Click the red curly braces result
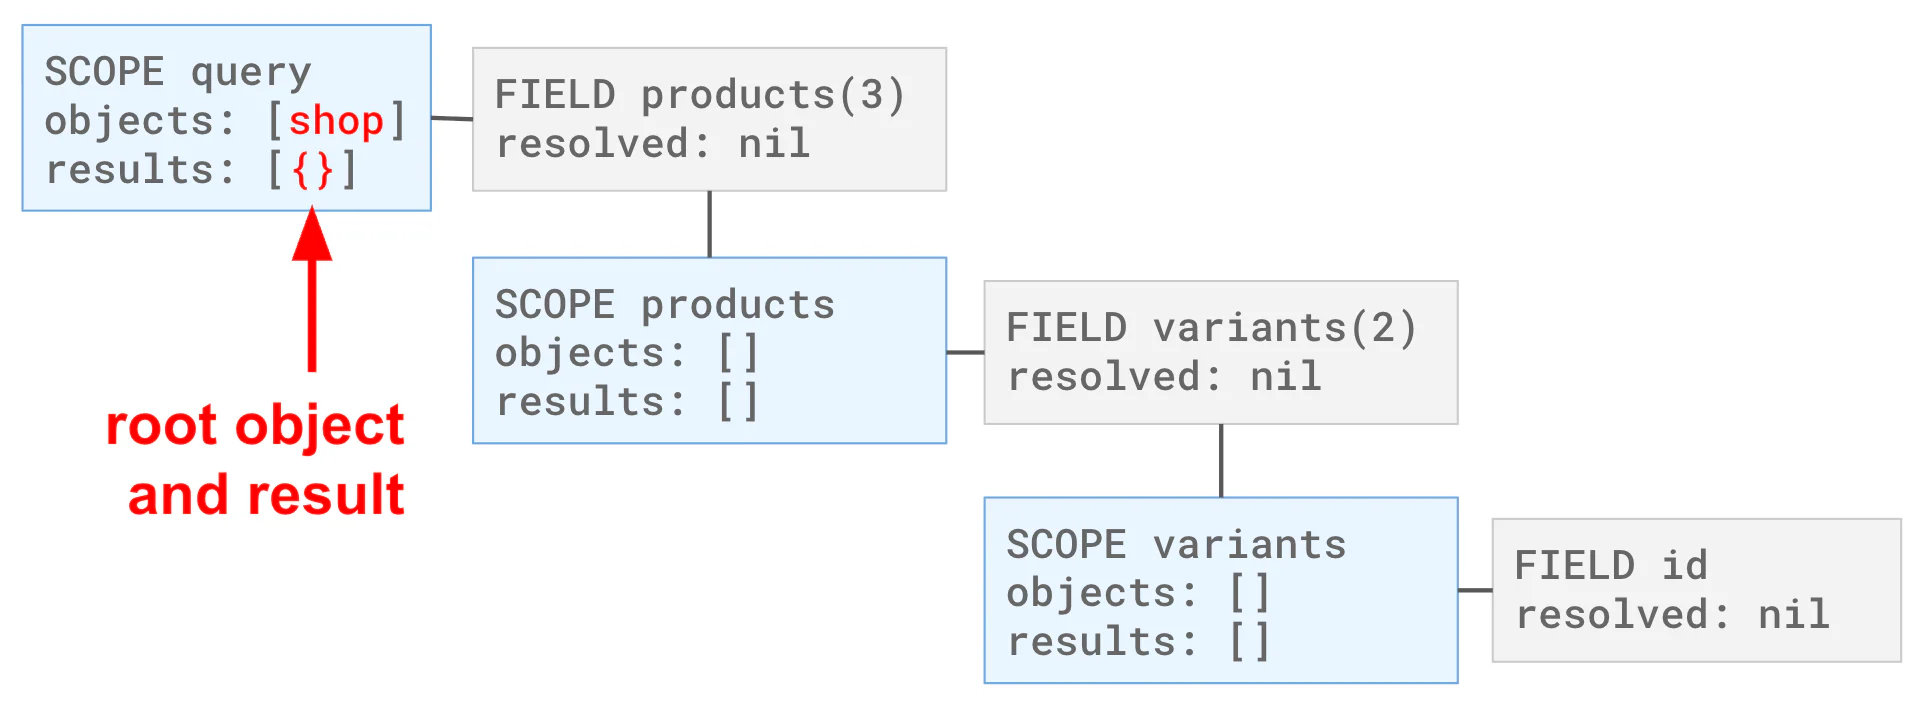The height and width of the screenshot is (708, 1922). point(312,170)
